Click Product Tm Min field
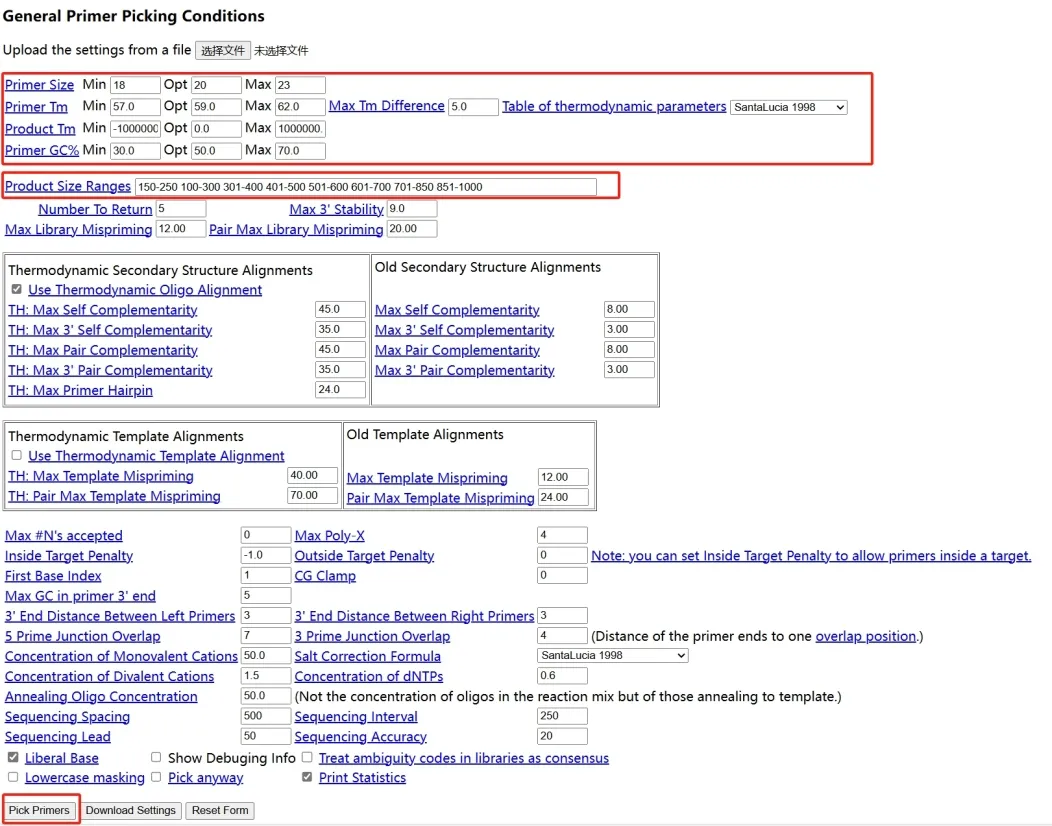Viewport: 1052px width, 826px height. [135, 129]
